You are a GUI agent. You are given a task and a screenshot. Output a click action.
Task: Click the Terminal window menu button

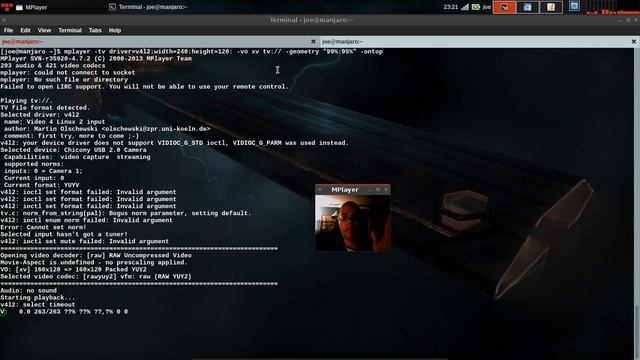3,20
